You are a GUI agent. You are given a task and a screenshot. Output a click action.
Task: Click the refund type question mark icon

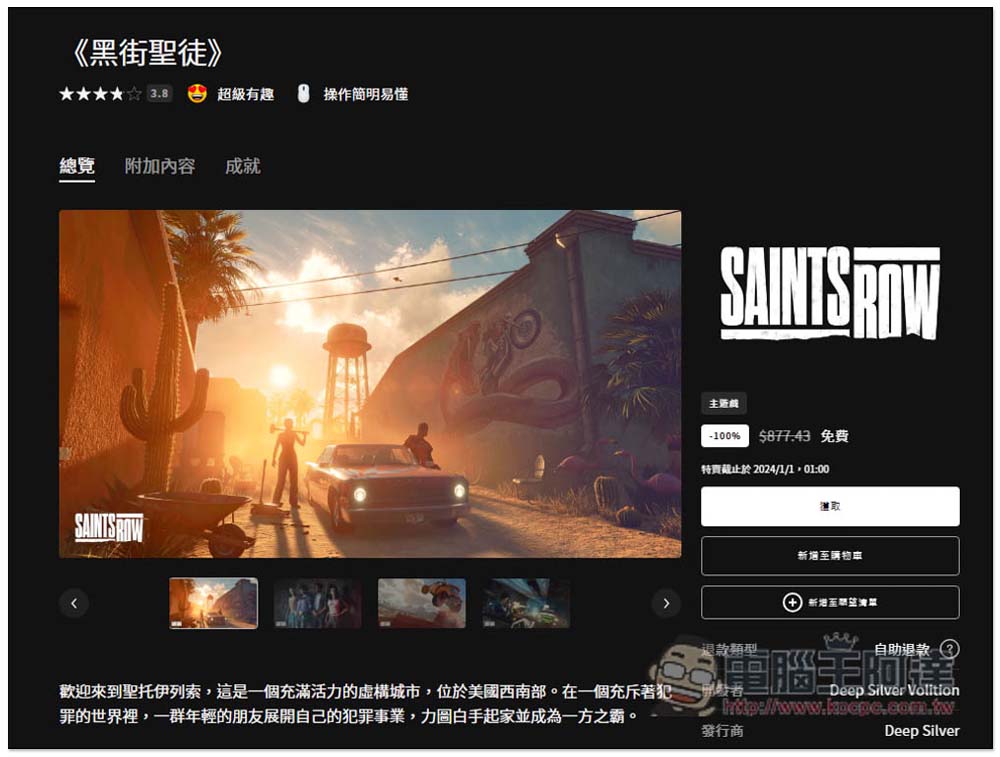click(950, 649)
